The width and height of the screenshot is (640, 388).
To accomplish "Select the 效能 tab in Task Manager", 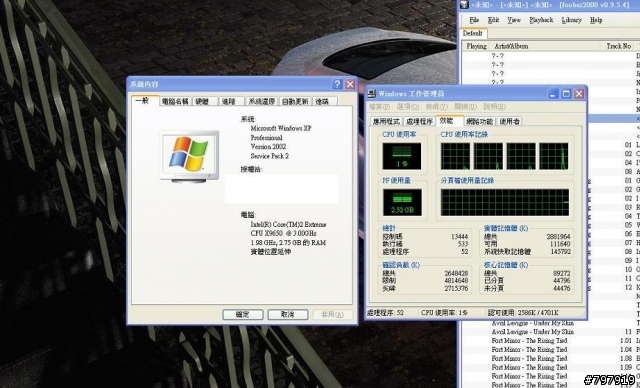I will click(x=449, y=120).
